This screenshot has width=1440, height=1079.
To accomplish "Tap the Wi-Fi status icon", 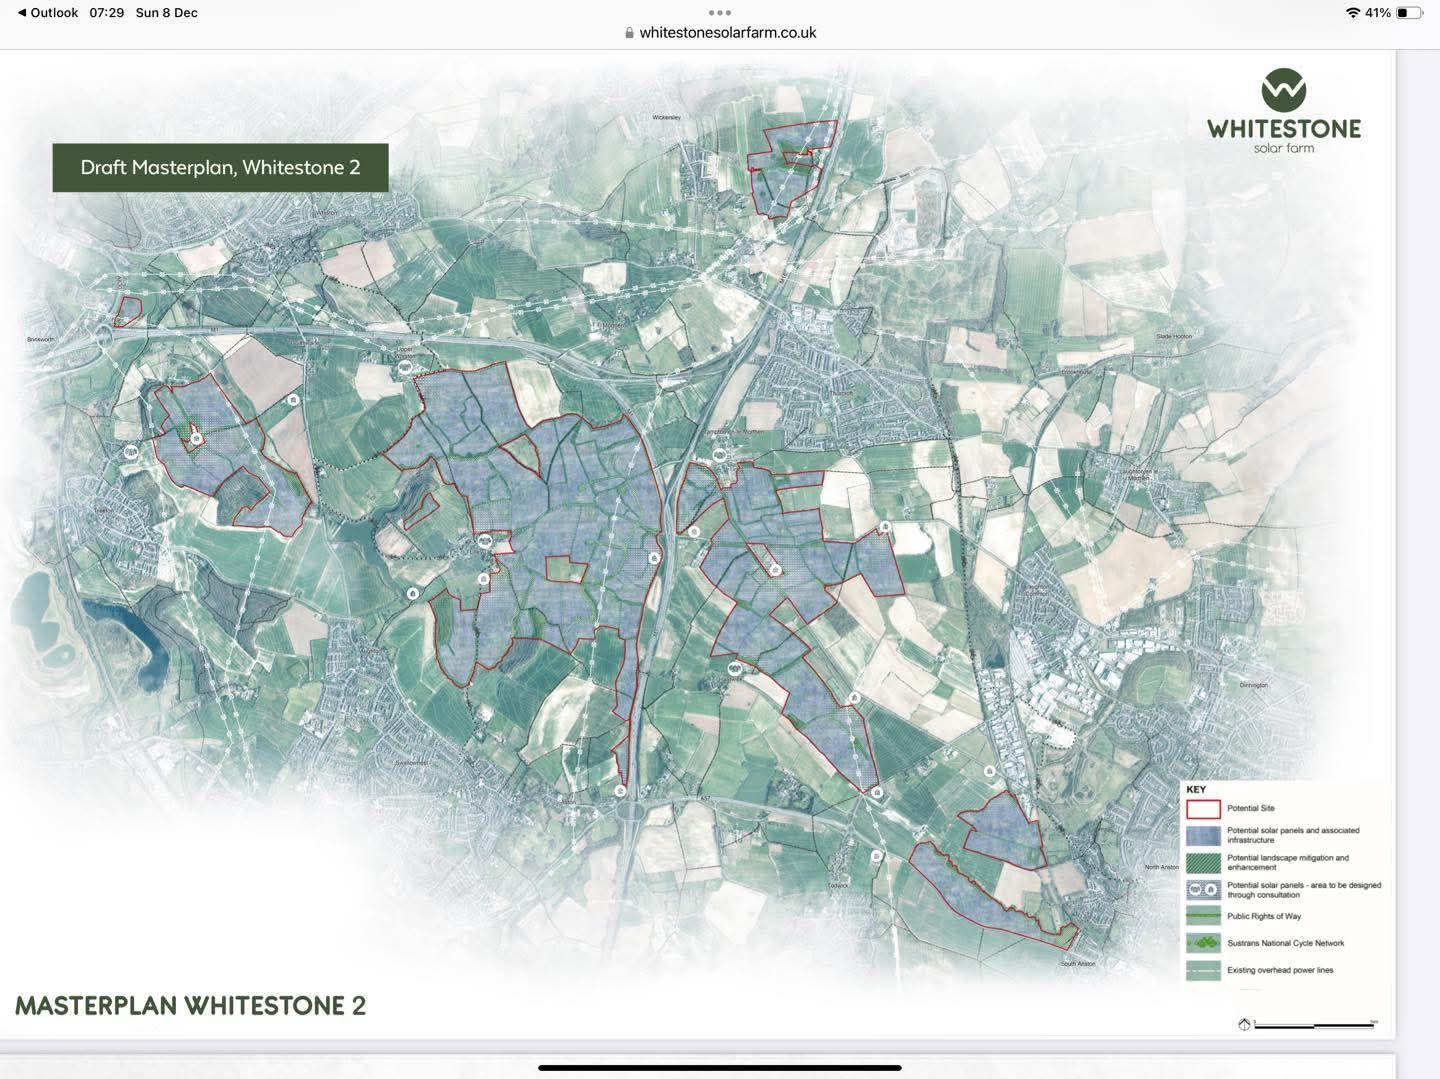I will [1352, 13].
